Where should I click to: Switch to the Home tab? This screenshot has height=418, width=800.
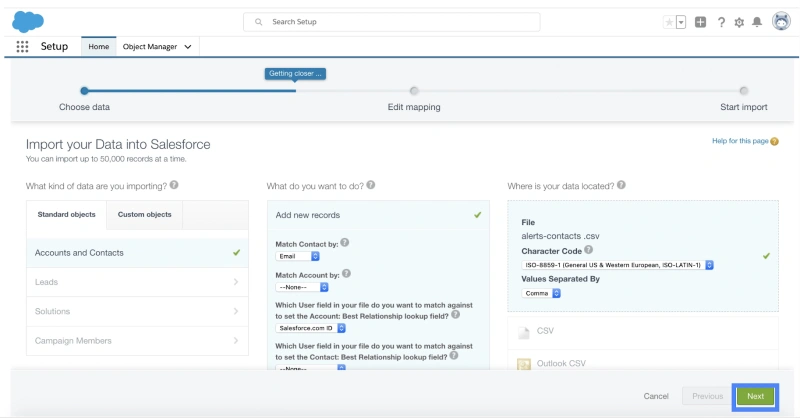point(98,46)
